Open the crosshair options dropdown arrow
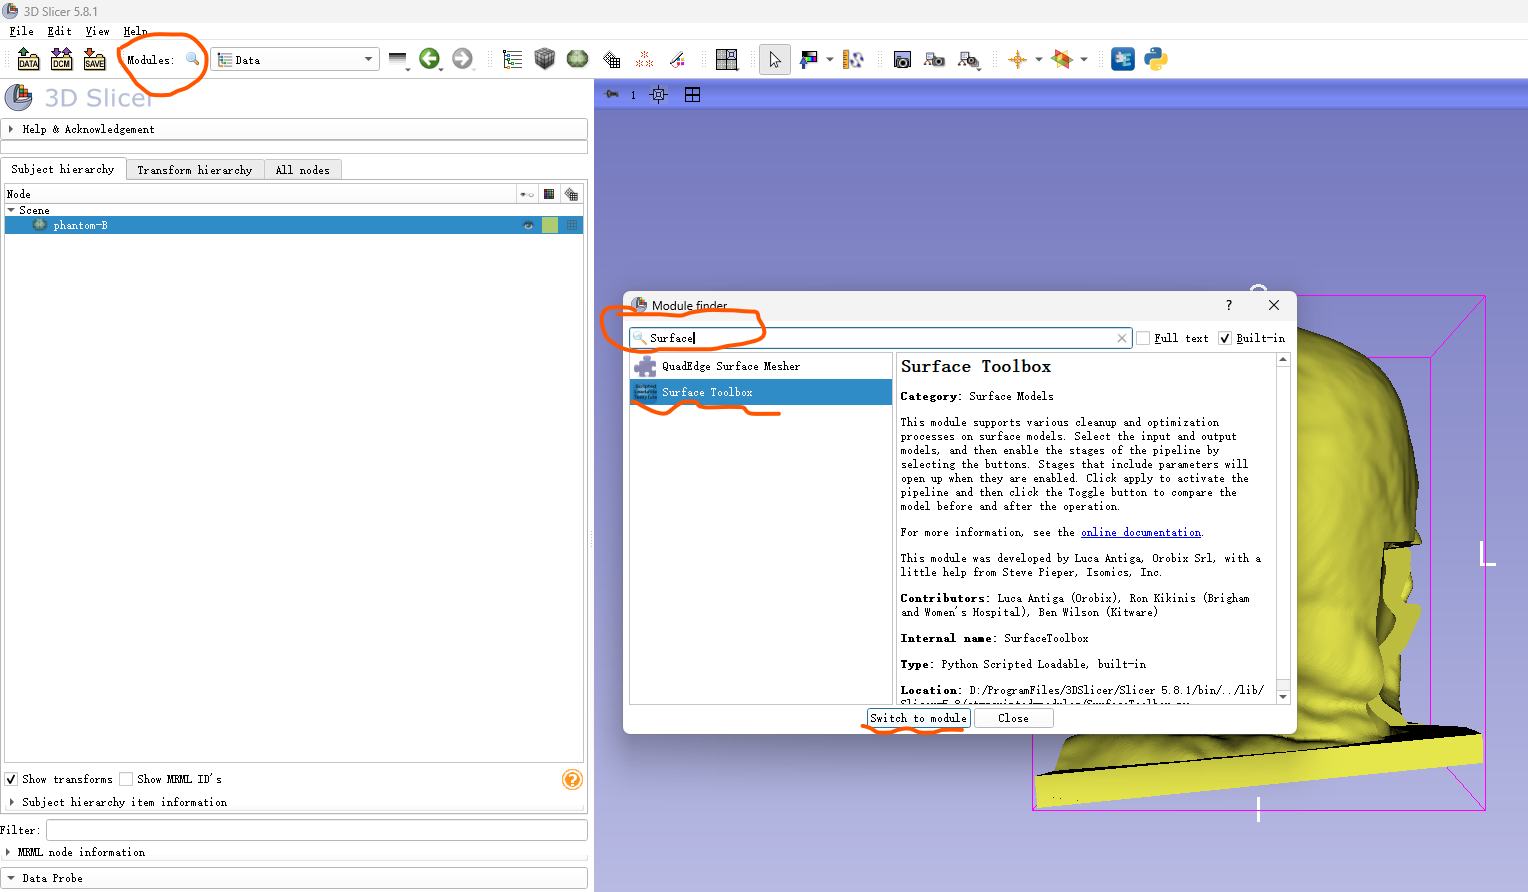The width and height of the screenshot is (1528, 892). pos(1039,60)
